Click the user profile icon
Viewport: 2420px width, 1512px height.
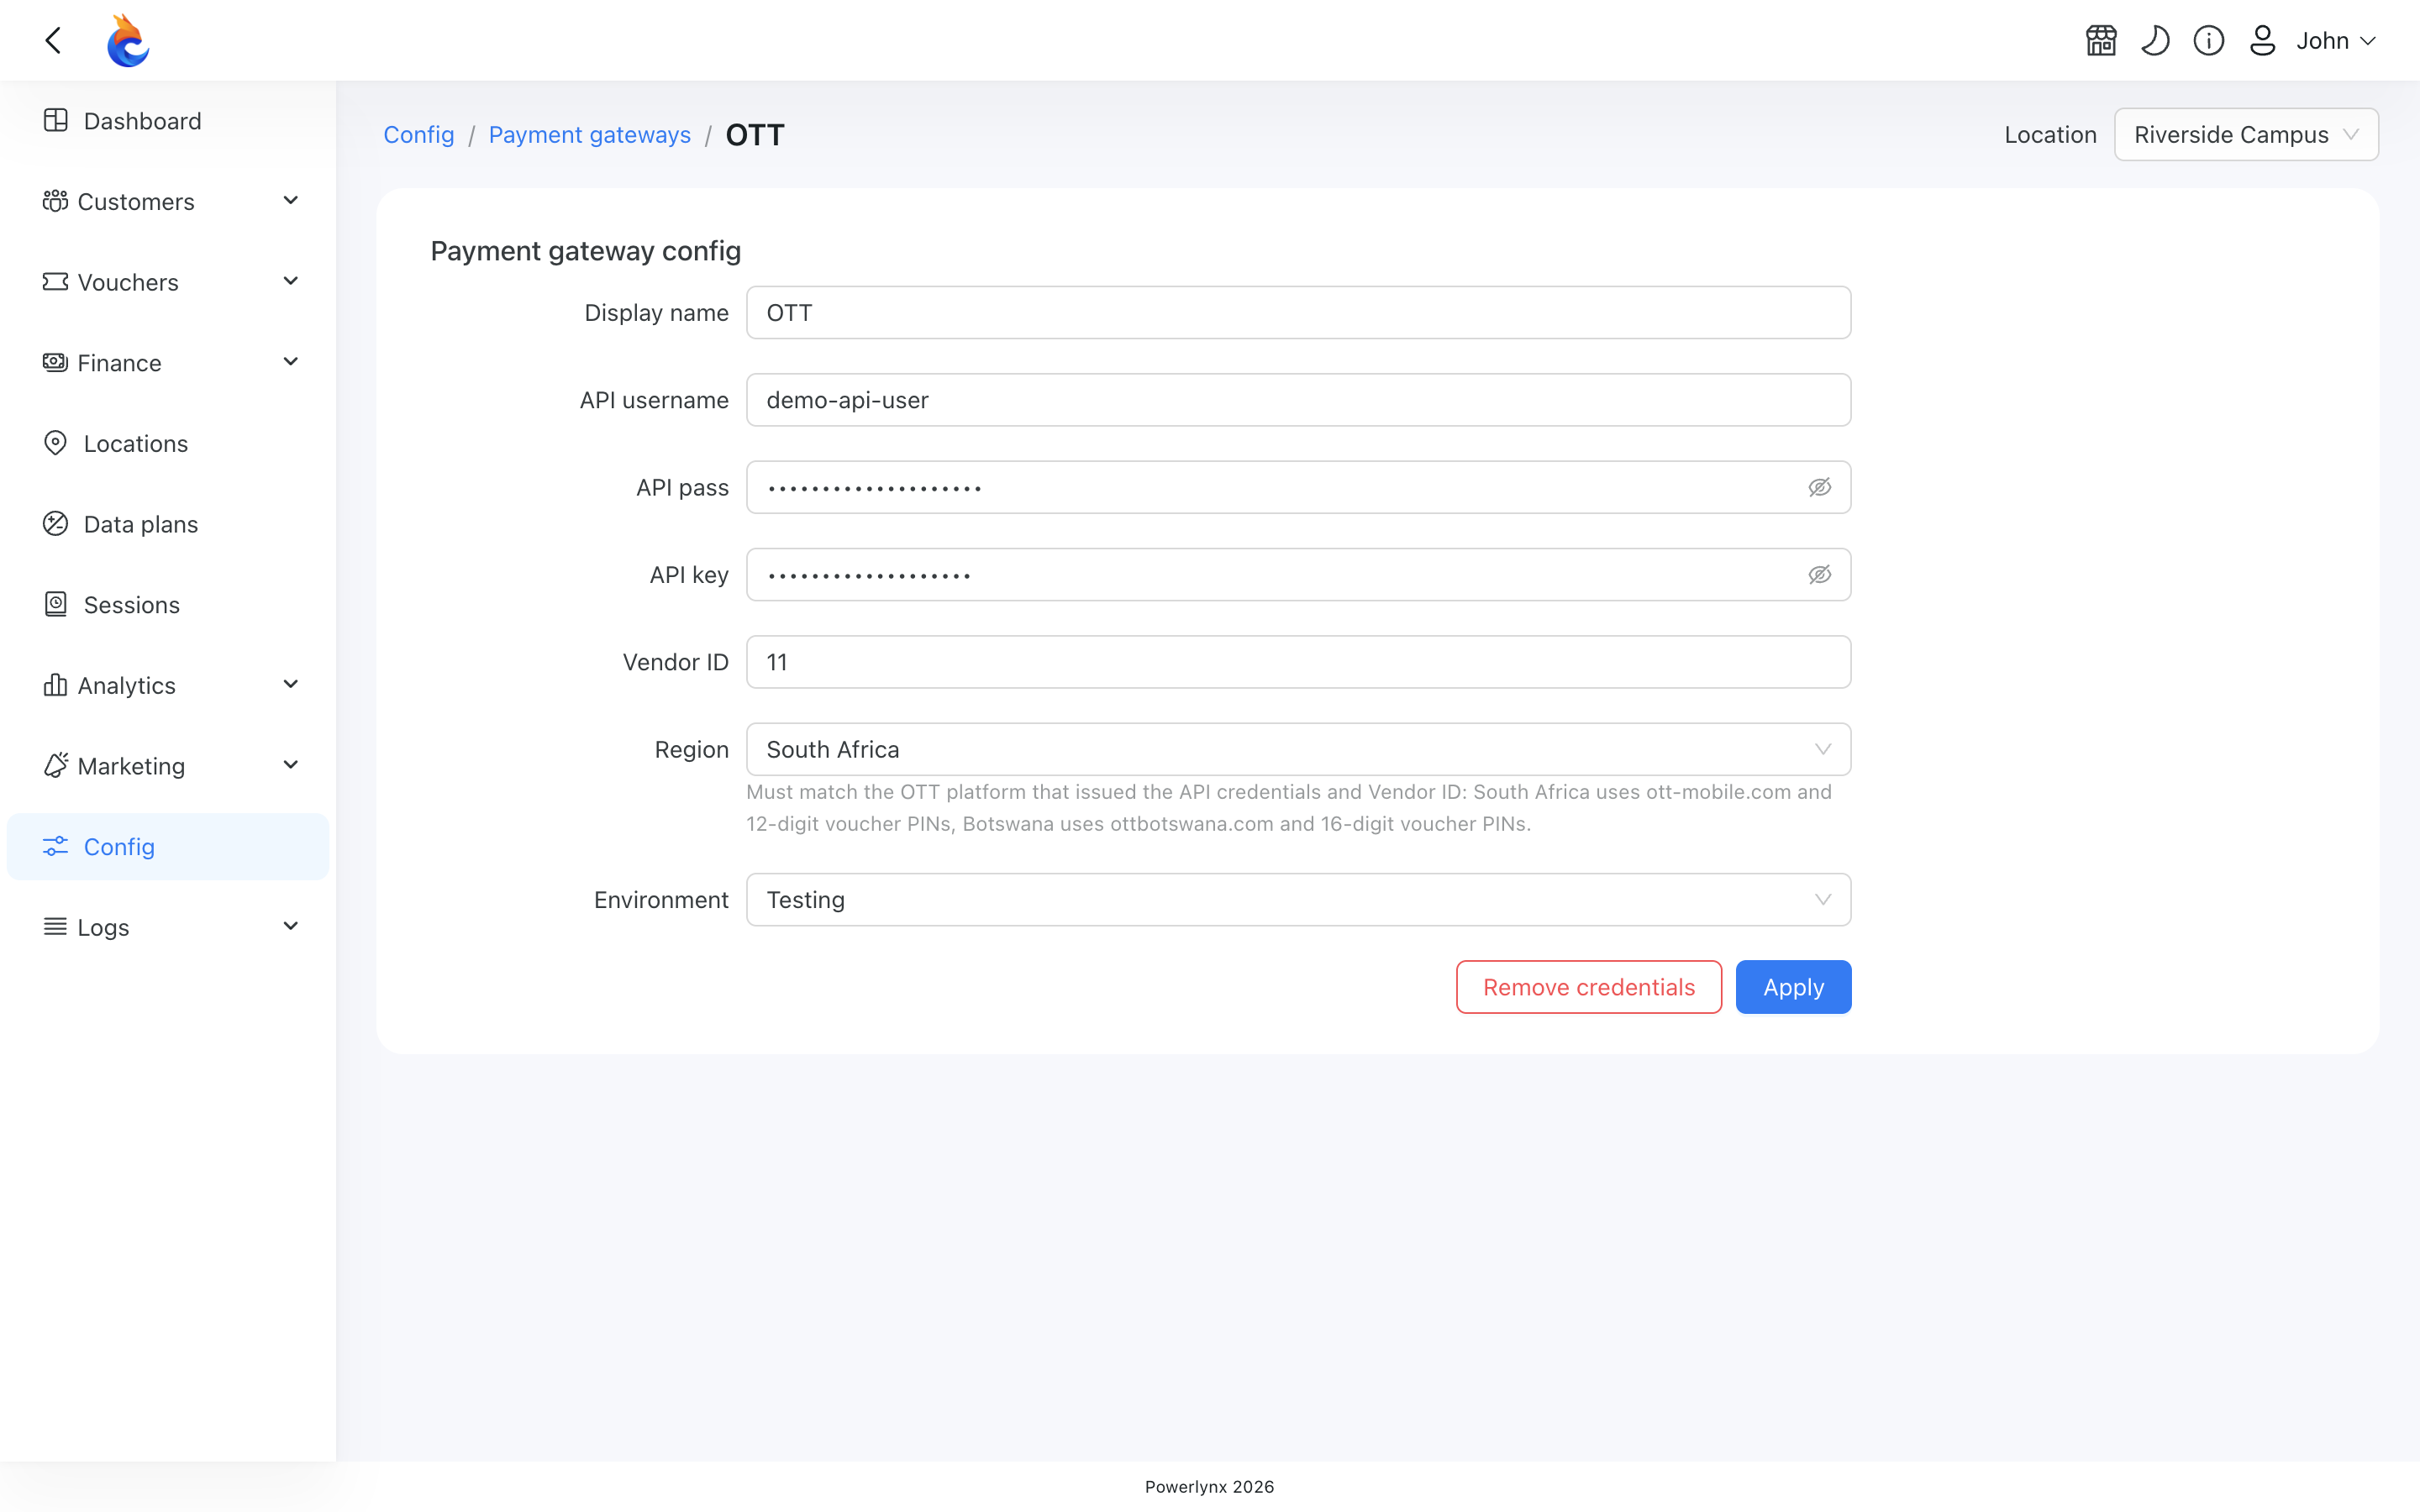pyautogui.click(x=2262, y=40)
